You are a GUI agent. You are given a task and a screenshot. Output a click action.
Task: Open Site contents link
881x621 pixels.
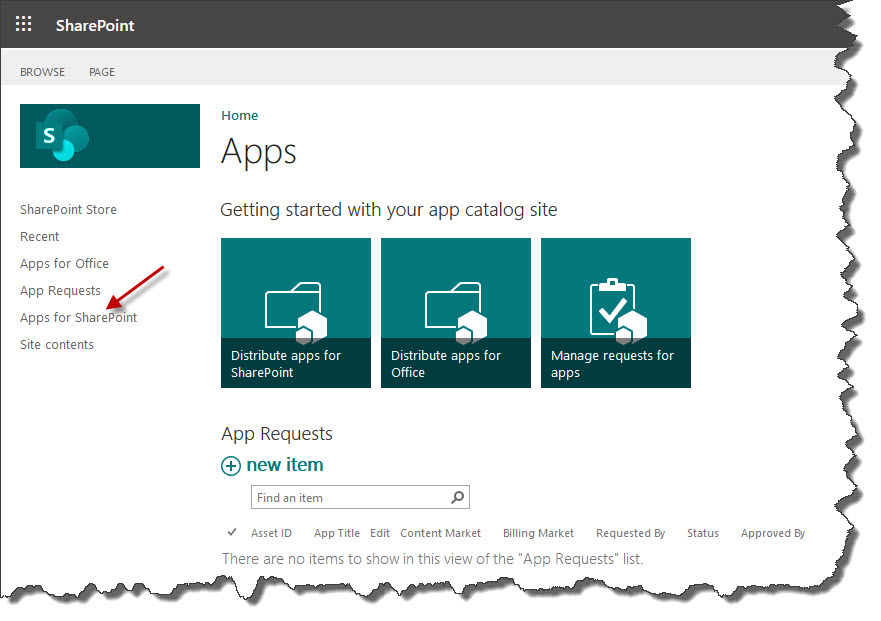pos(57,345)
